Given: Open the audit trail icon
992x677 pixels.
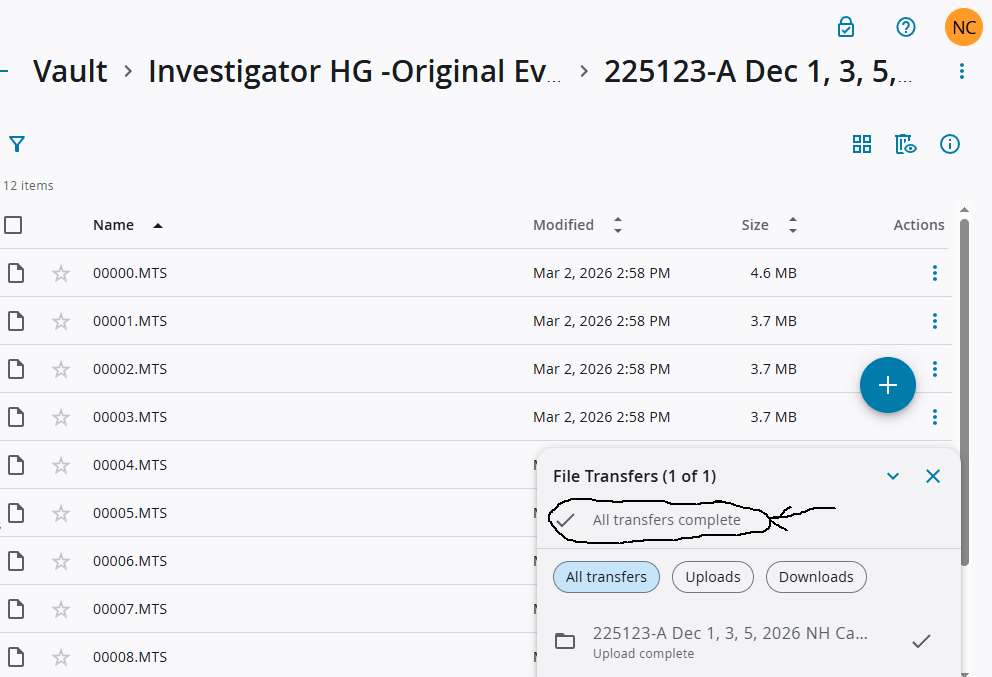Looking at the screenshot, I should pyautogui.click(x=905, y=144).
